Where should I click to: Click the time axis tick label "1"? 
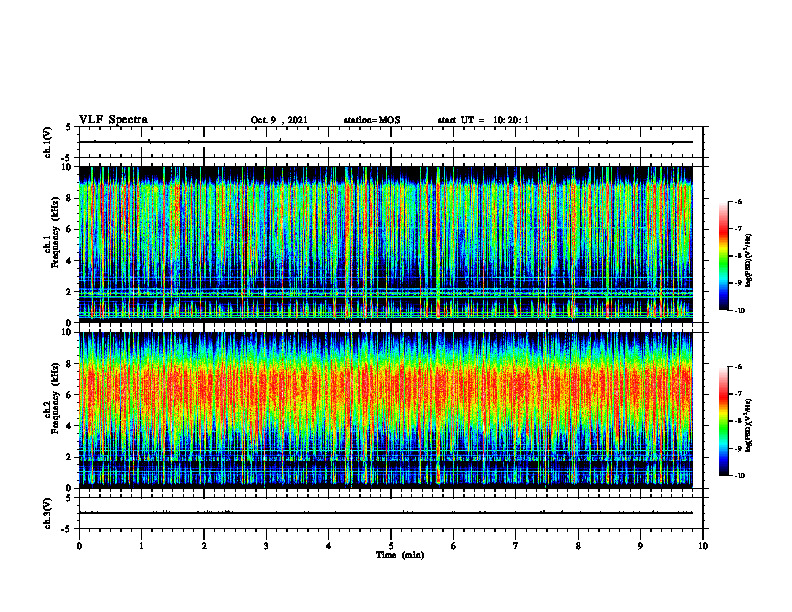point(141,546)
